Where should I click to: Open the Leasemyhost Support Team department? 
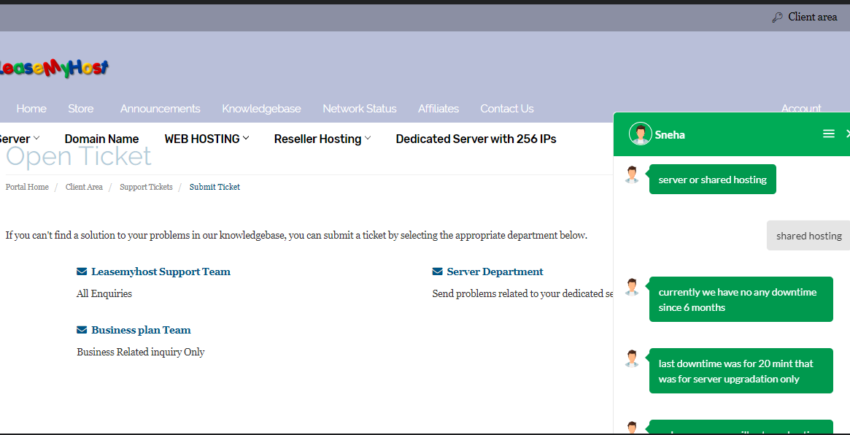[x=160, y=271]
